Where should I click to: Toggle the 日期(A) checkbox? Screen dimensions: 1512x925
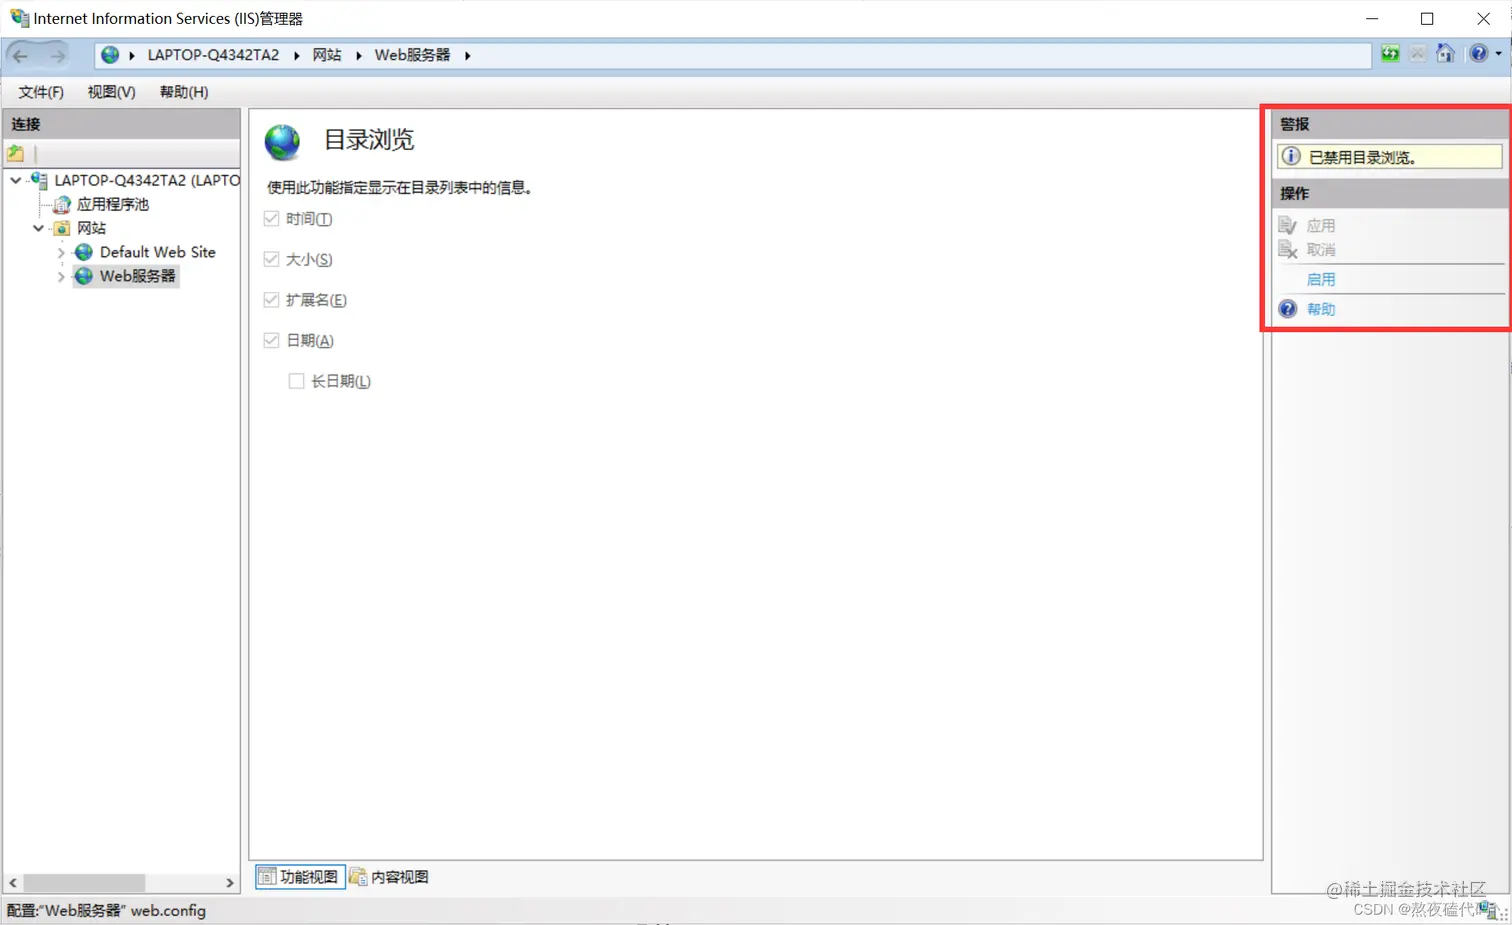pos(271,340)
